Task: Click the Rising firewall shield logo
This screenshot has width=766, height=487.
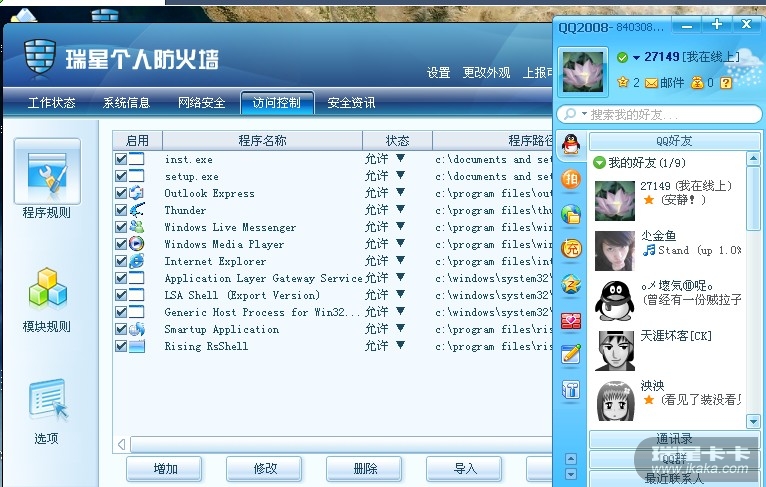Action: [x=40, y=57]
